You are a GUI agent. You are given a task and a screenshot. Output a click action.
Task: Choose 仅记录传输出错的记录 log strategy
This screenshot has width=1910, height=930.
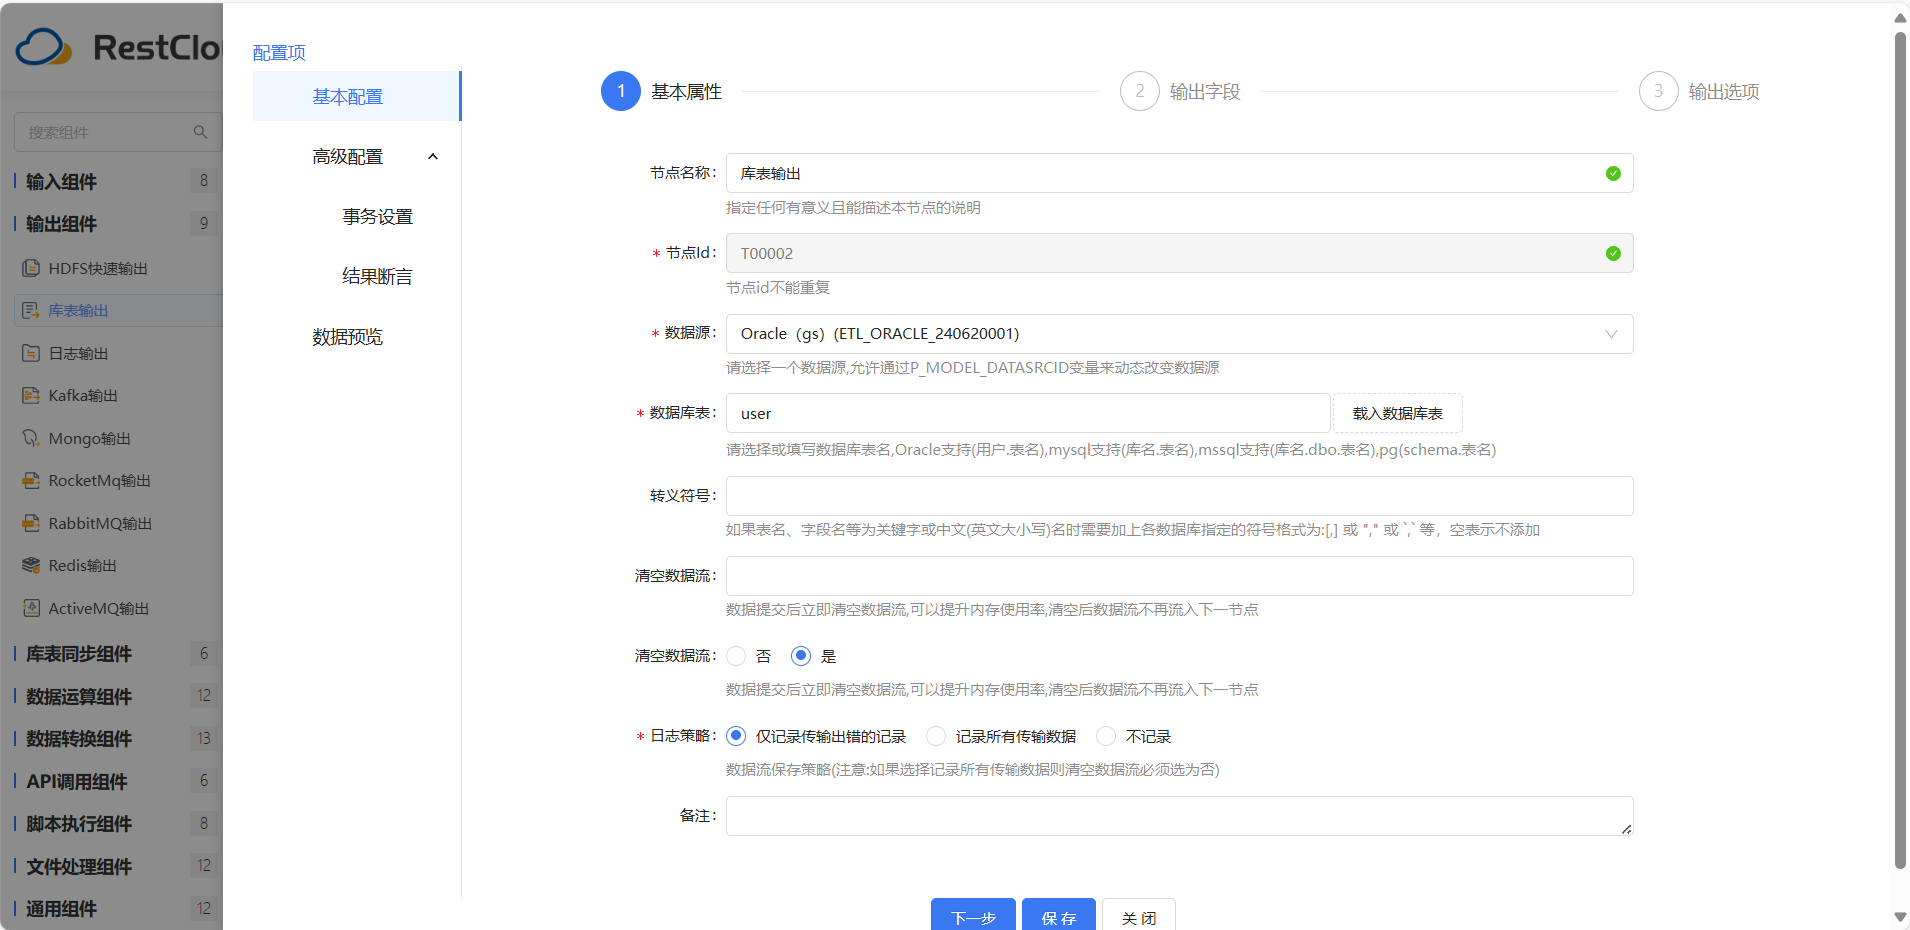(x=737, y=736)
